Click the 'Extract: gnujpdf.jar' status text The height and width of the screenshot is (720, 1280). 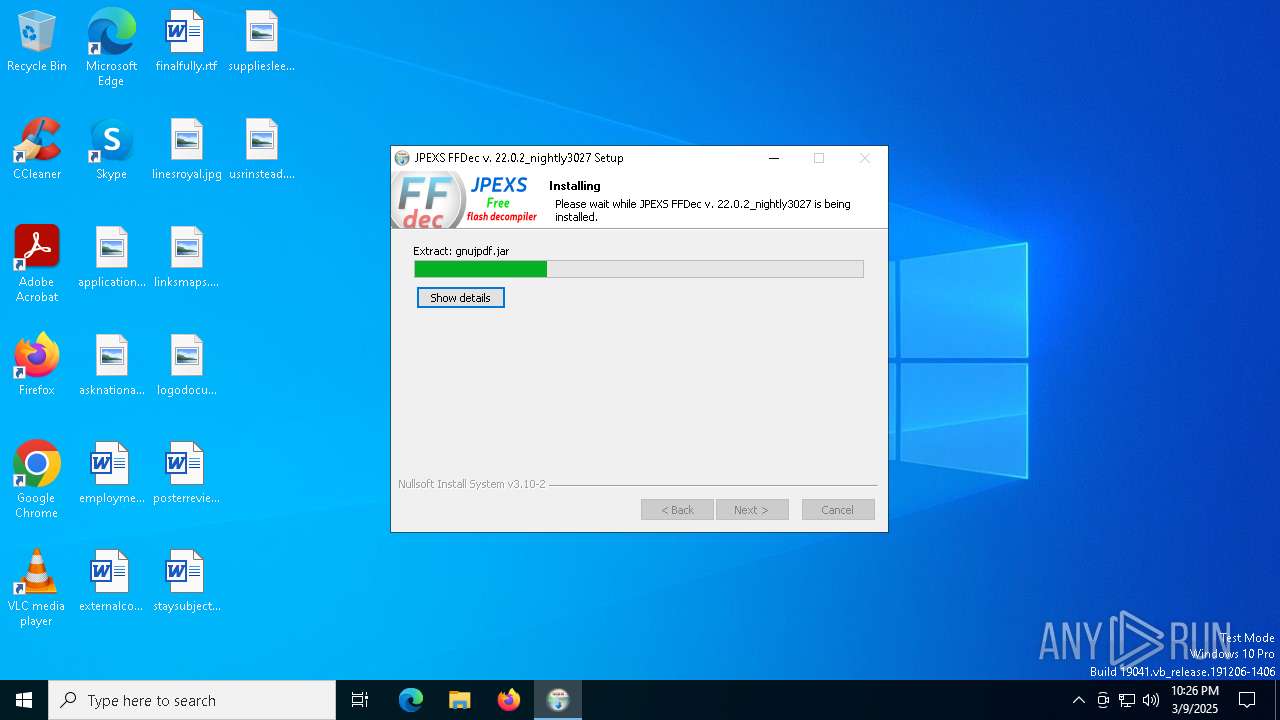tap(461, 251)
